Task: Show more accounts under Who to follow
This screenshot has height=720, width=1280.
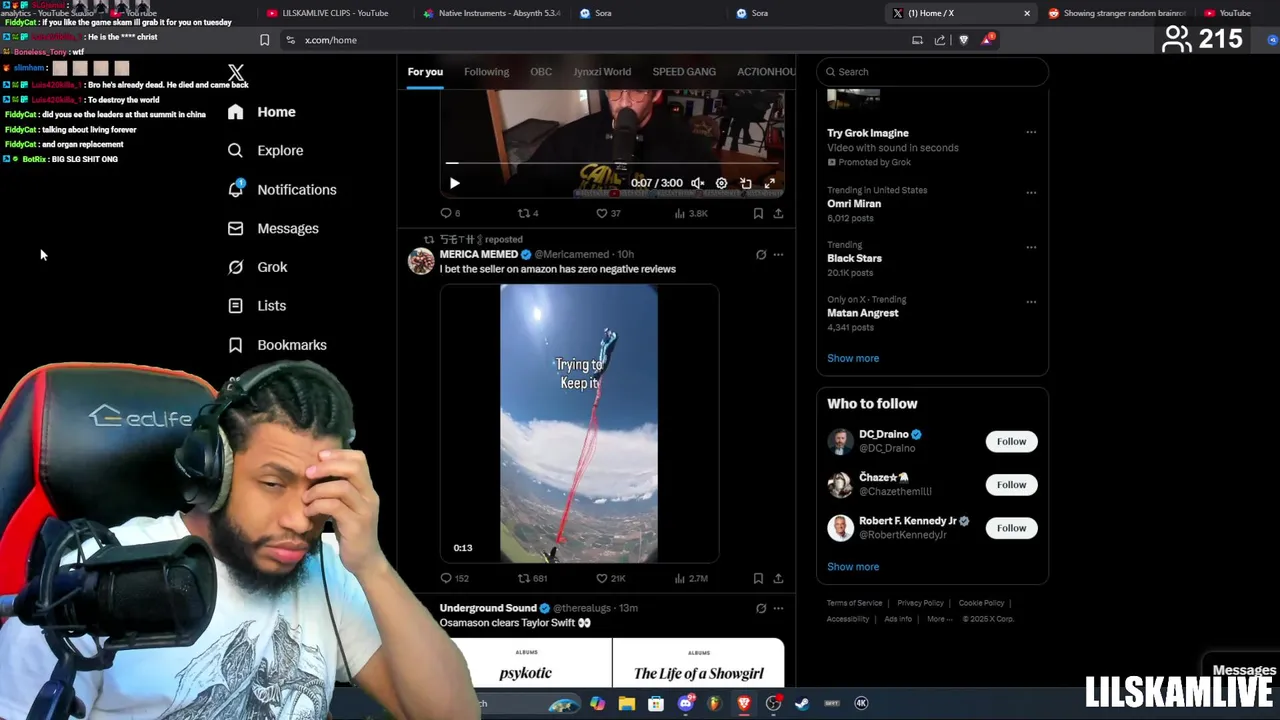Action: click(x=853, y=567)
